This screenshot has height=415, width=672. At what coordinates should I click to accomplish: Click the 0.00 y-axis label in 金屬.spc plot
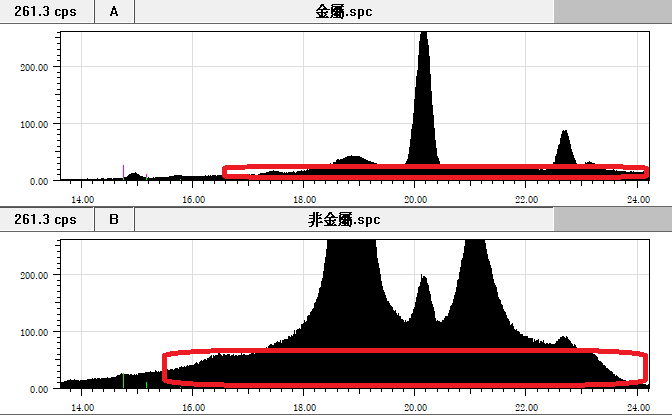pyautogui.click(x=39, y=181)
